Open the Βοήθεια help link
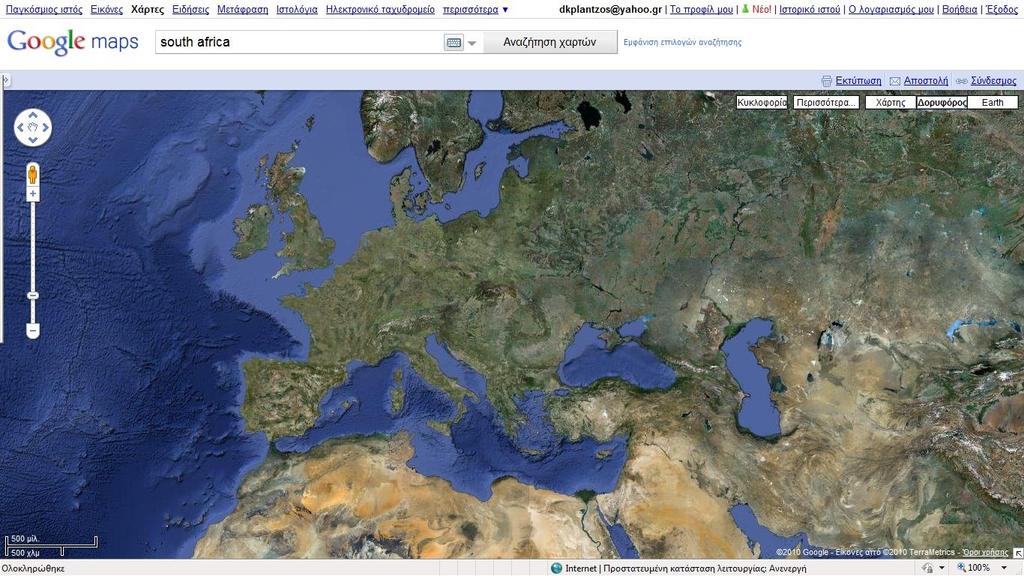This screenshot has width=1024, height=576. tap(960, 10)
